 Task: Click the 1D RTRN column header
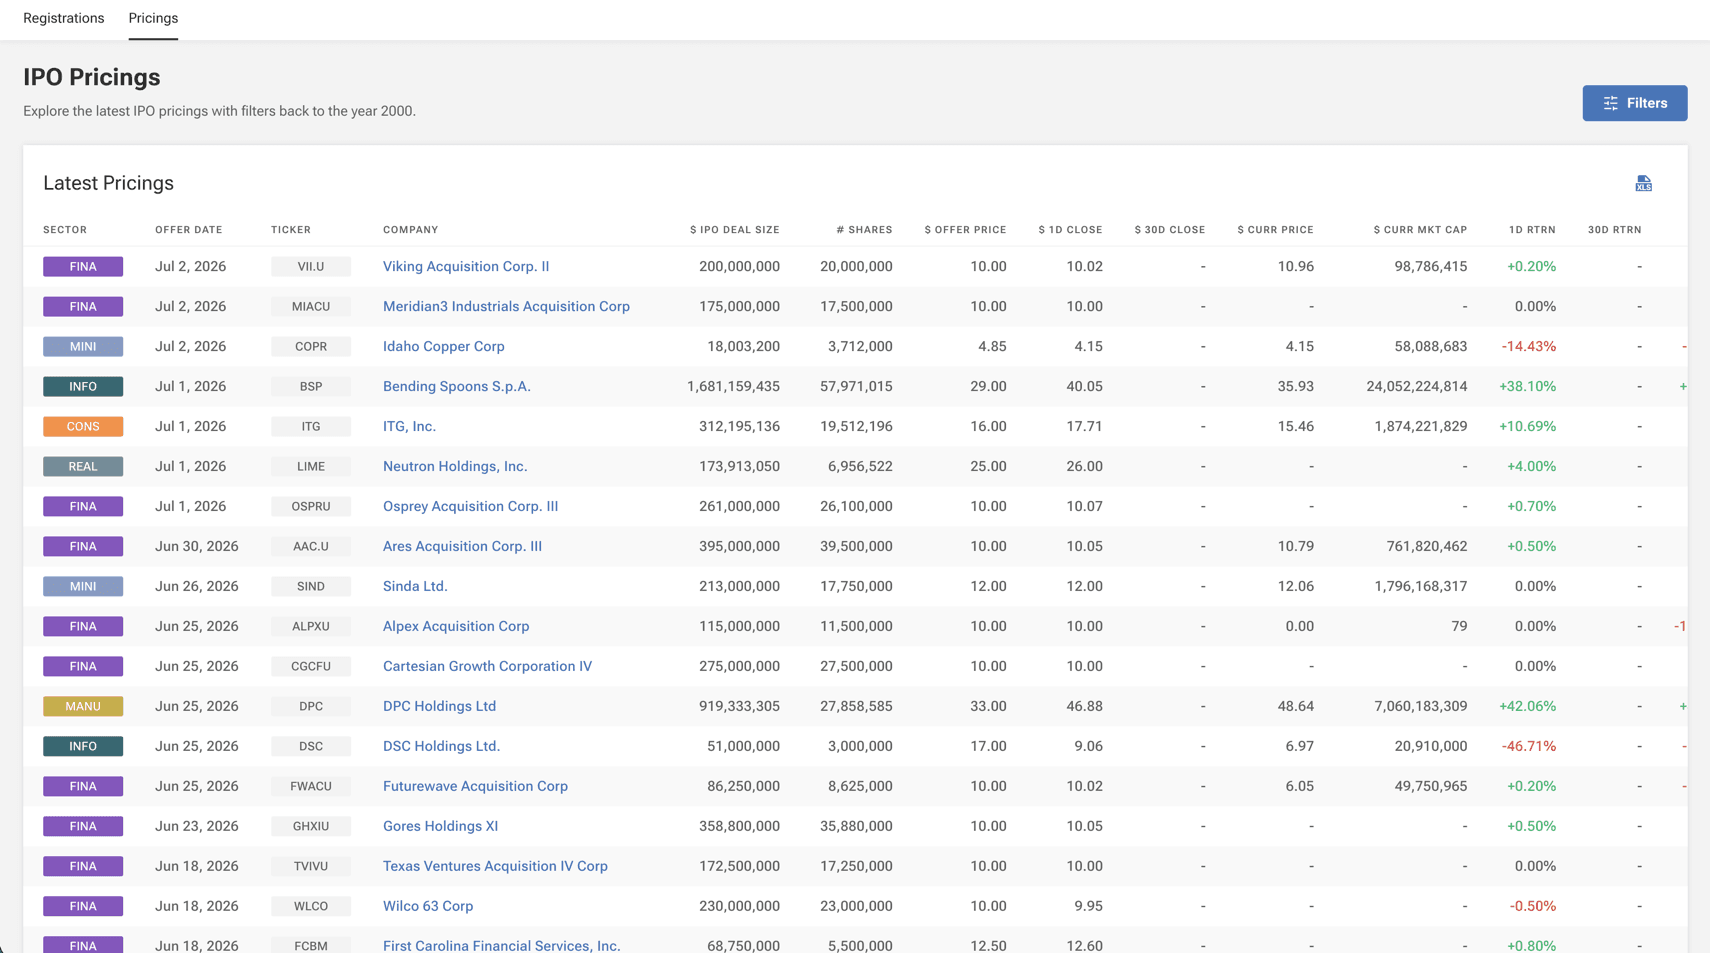pyautogui.click(x=1532, y=230)
